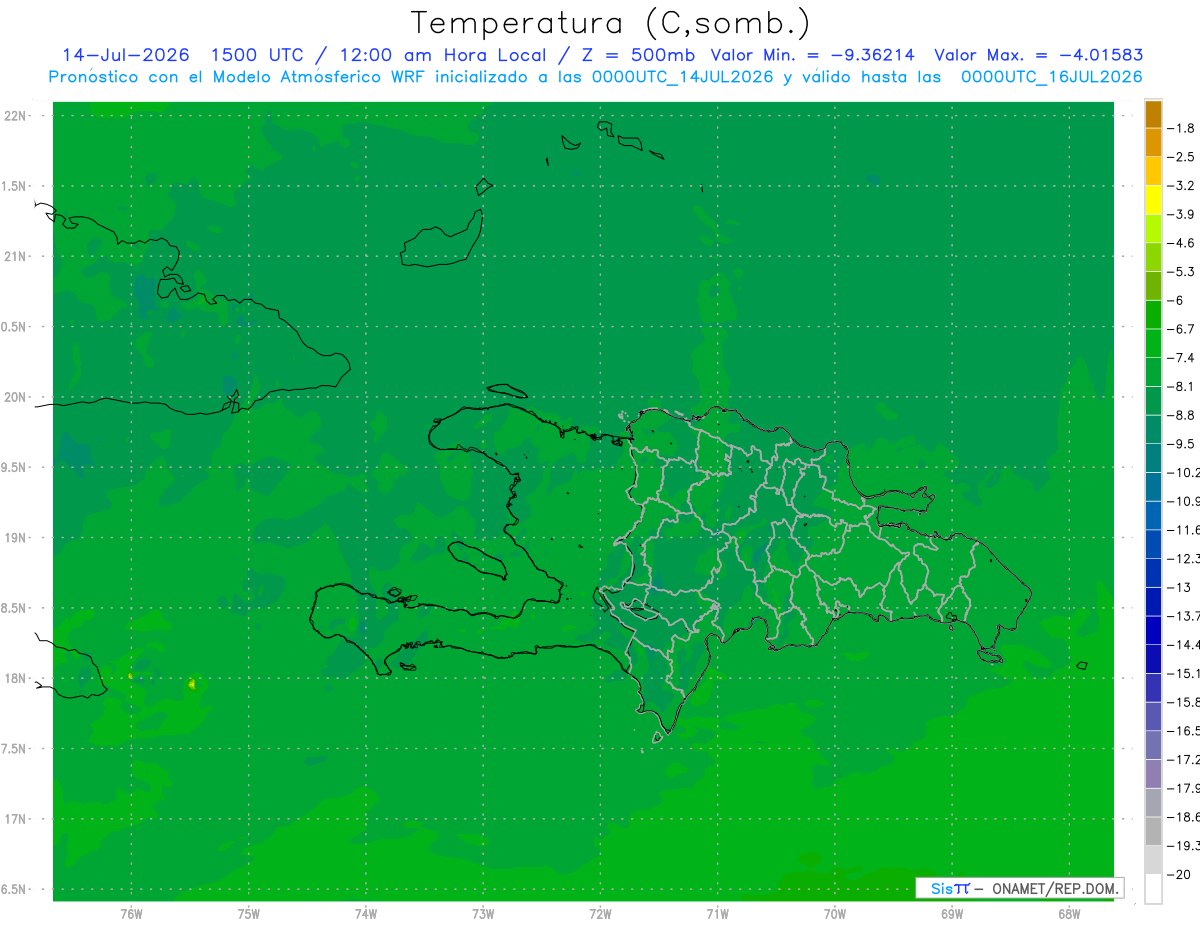Click the "-9.5" colorbar value

[1181, 444]
